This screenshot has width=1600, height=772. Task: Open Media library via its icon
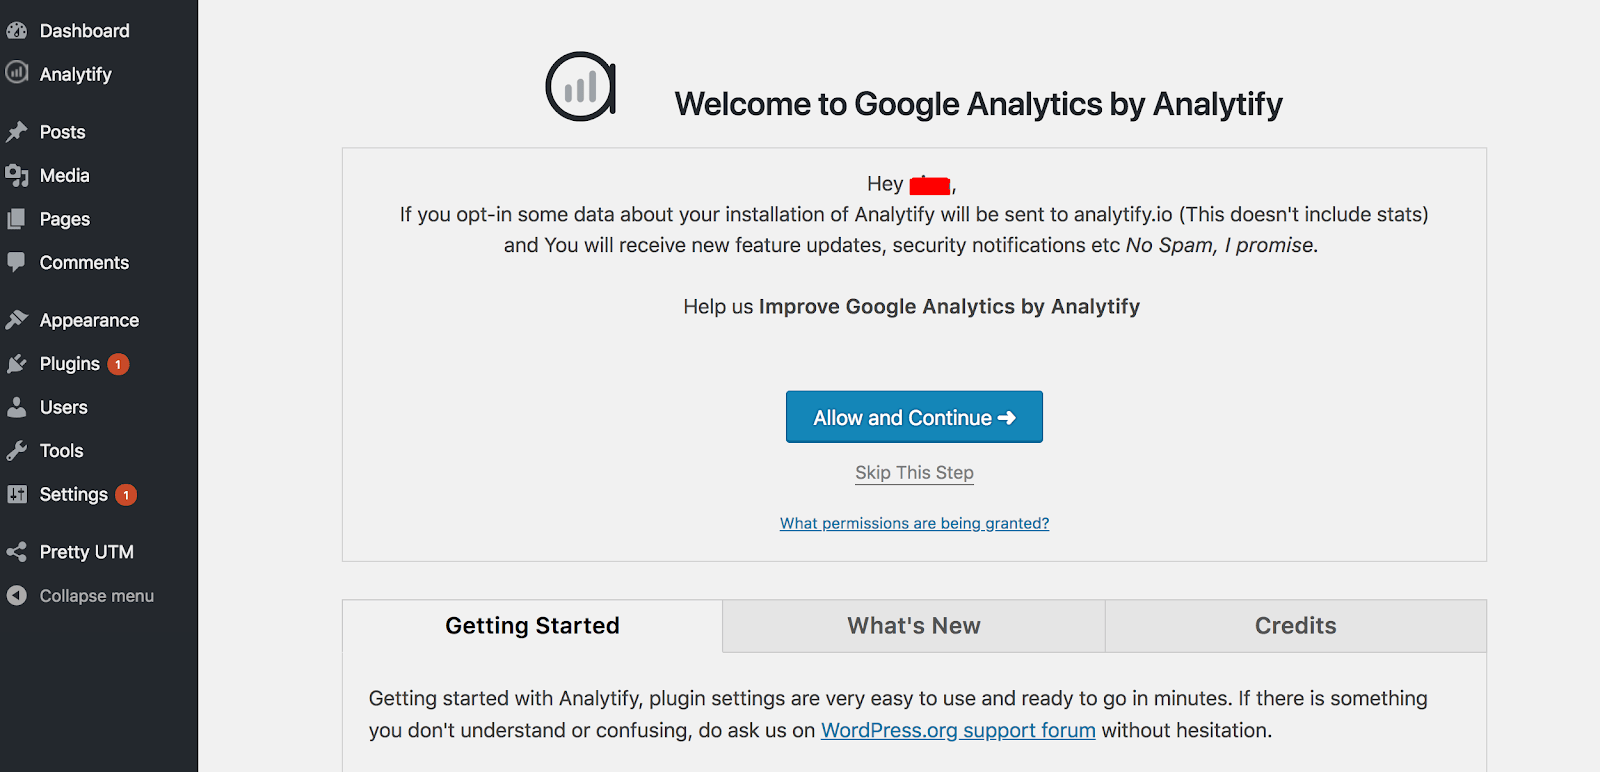tap(18, 175)
